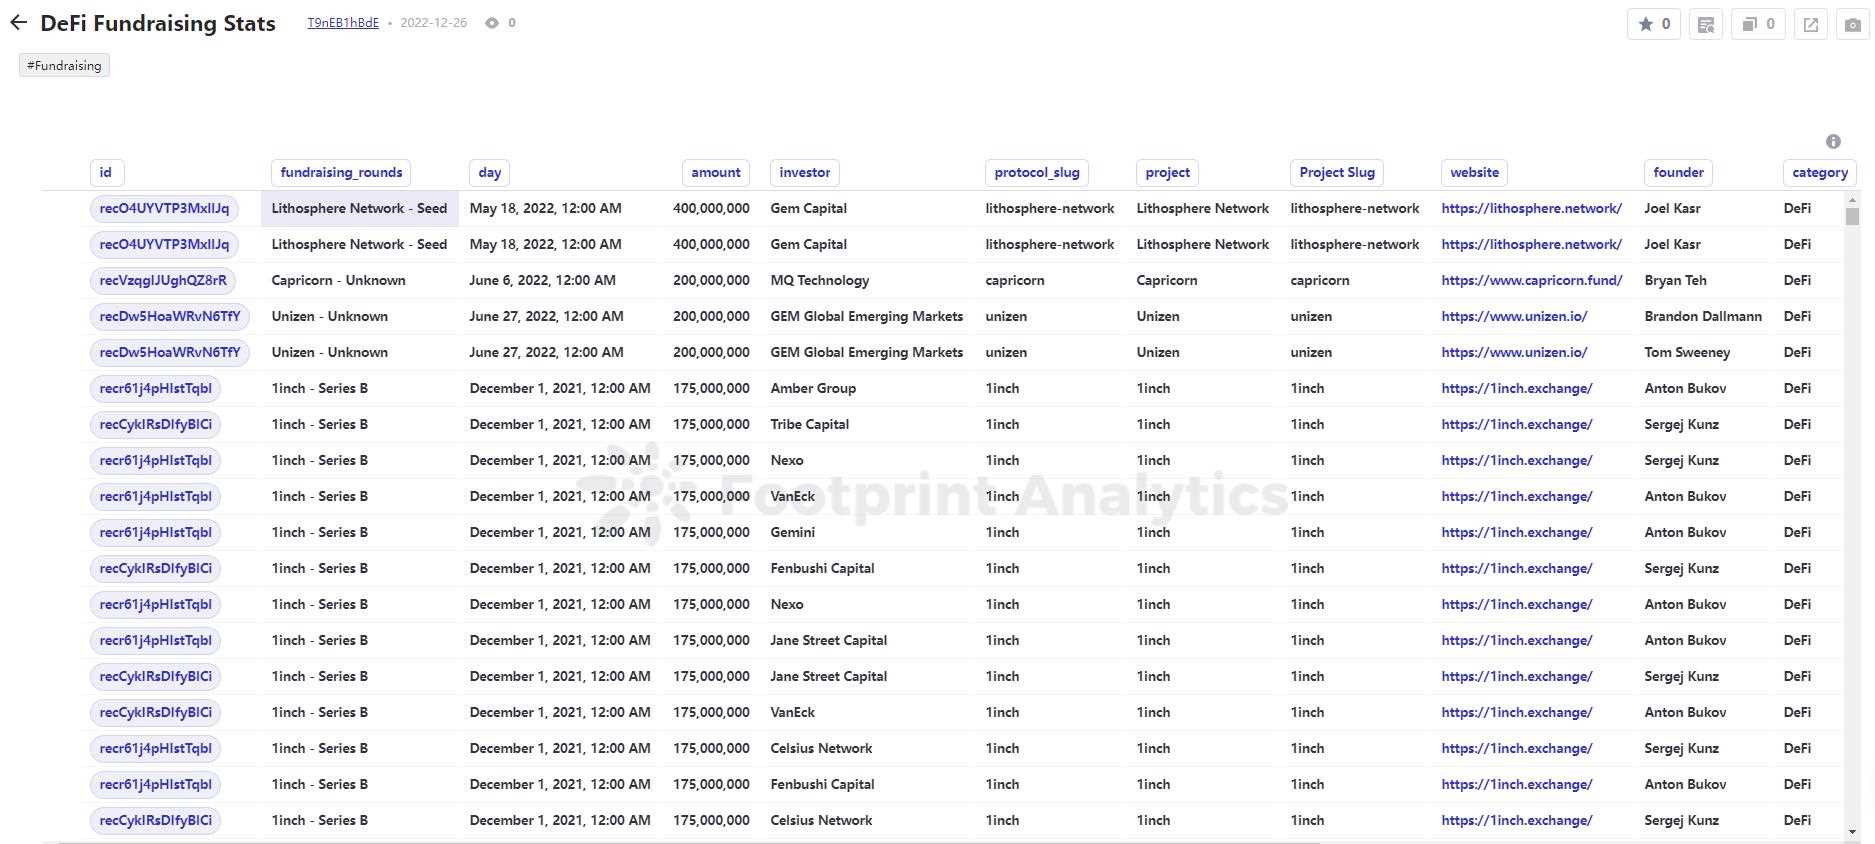Click the founder column header
The image size is (1875, 844).
click(x=1678, y=172)
